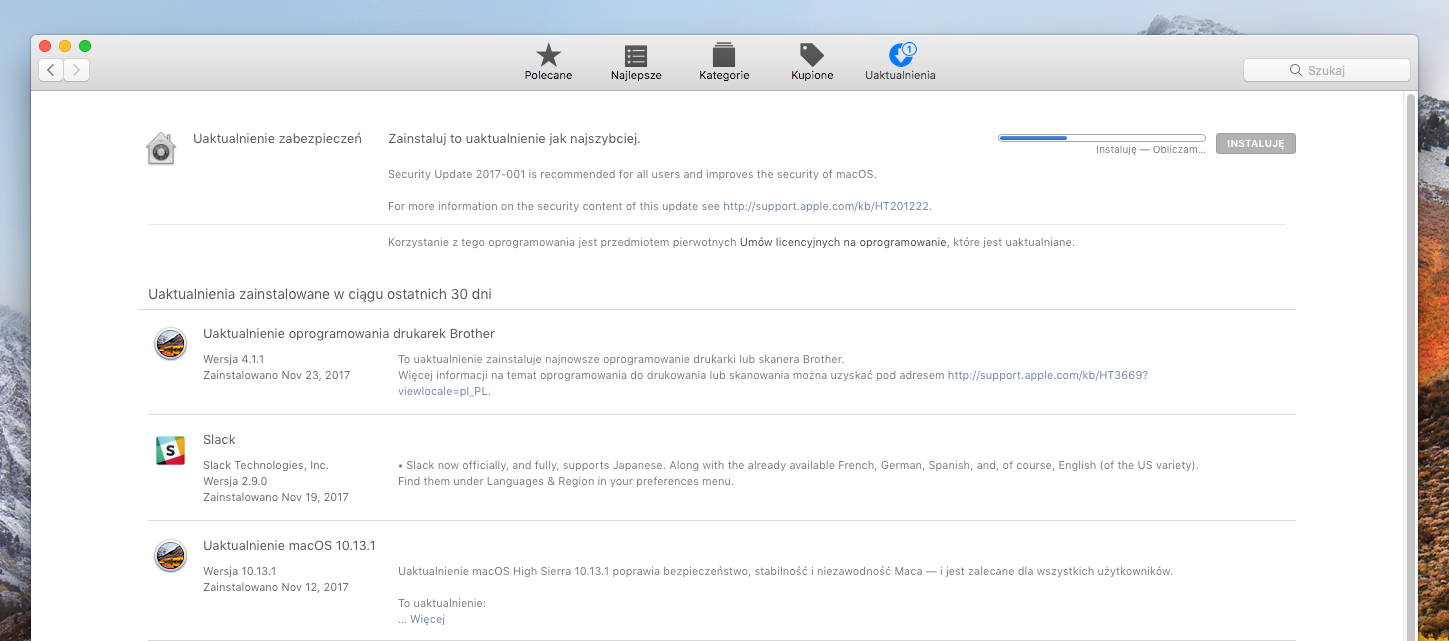Click the Brother printer update icon
The image size is (1449, 641).
[170, 344]
